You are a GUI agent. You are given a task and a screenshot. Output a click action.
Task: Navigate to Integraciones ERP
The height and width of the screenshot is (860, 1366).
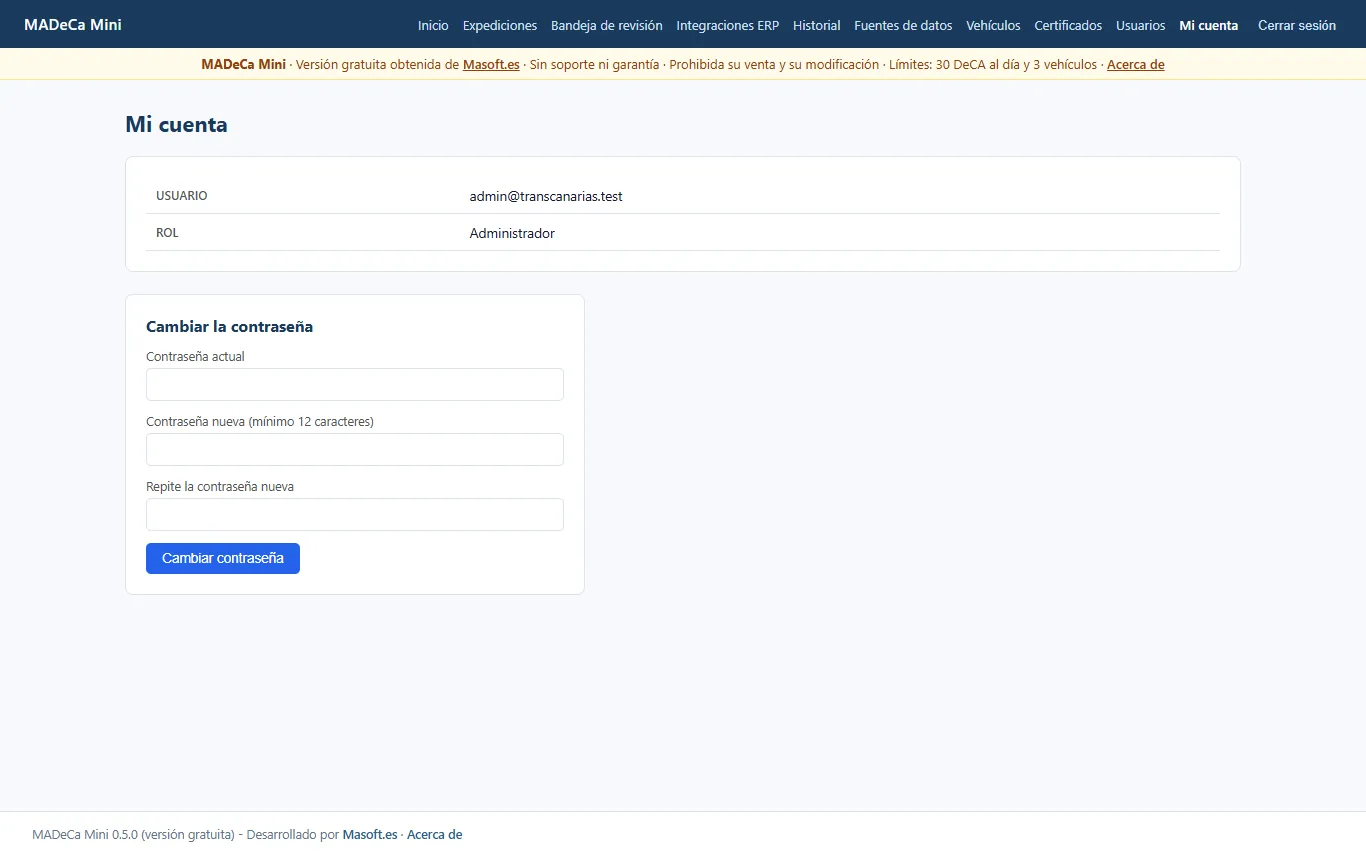click(x=728, y=25)
